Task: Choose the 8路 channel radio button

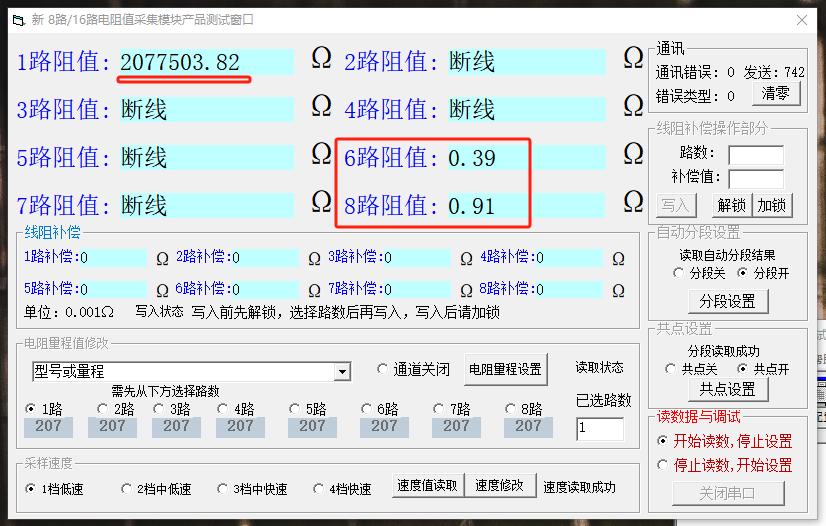Action: (511, 409)
